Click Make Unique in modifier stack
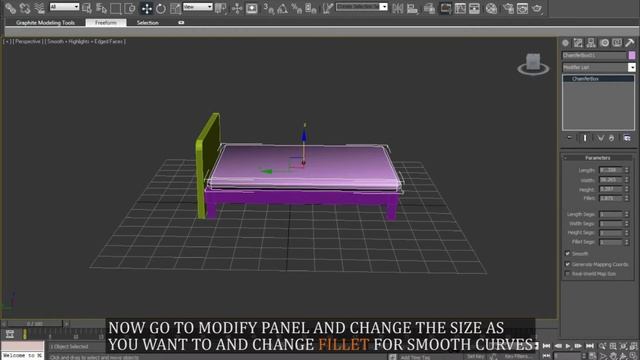Viewport: 640px width, 360px height. (x=600, y=138)
